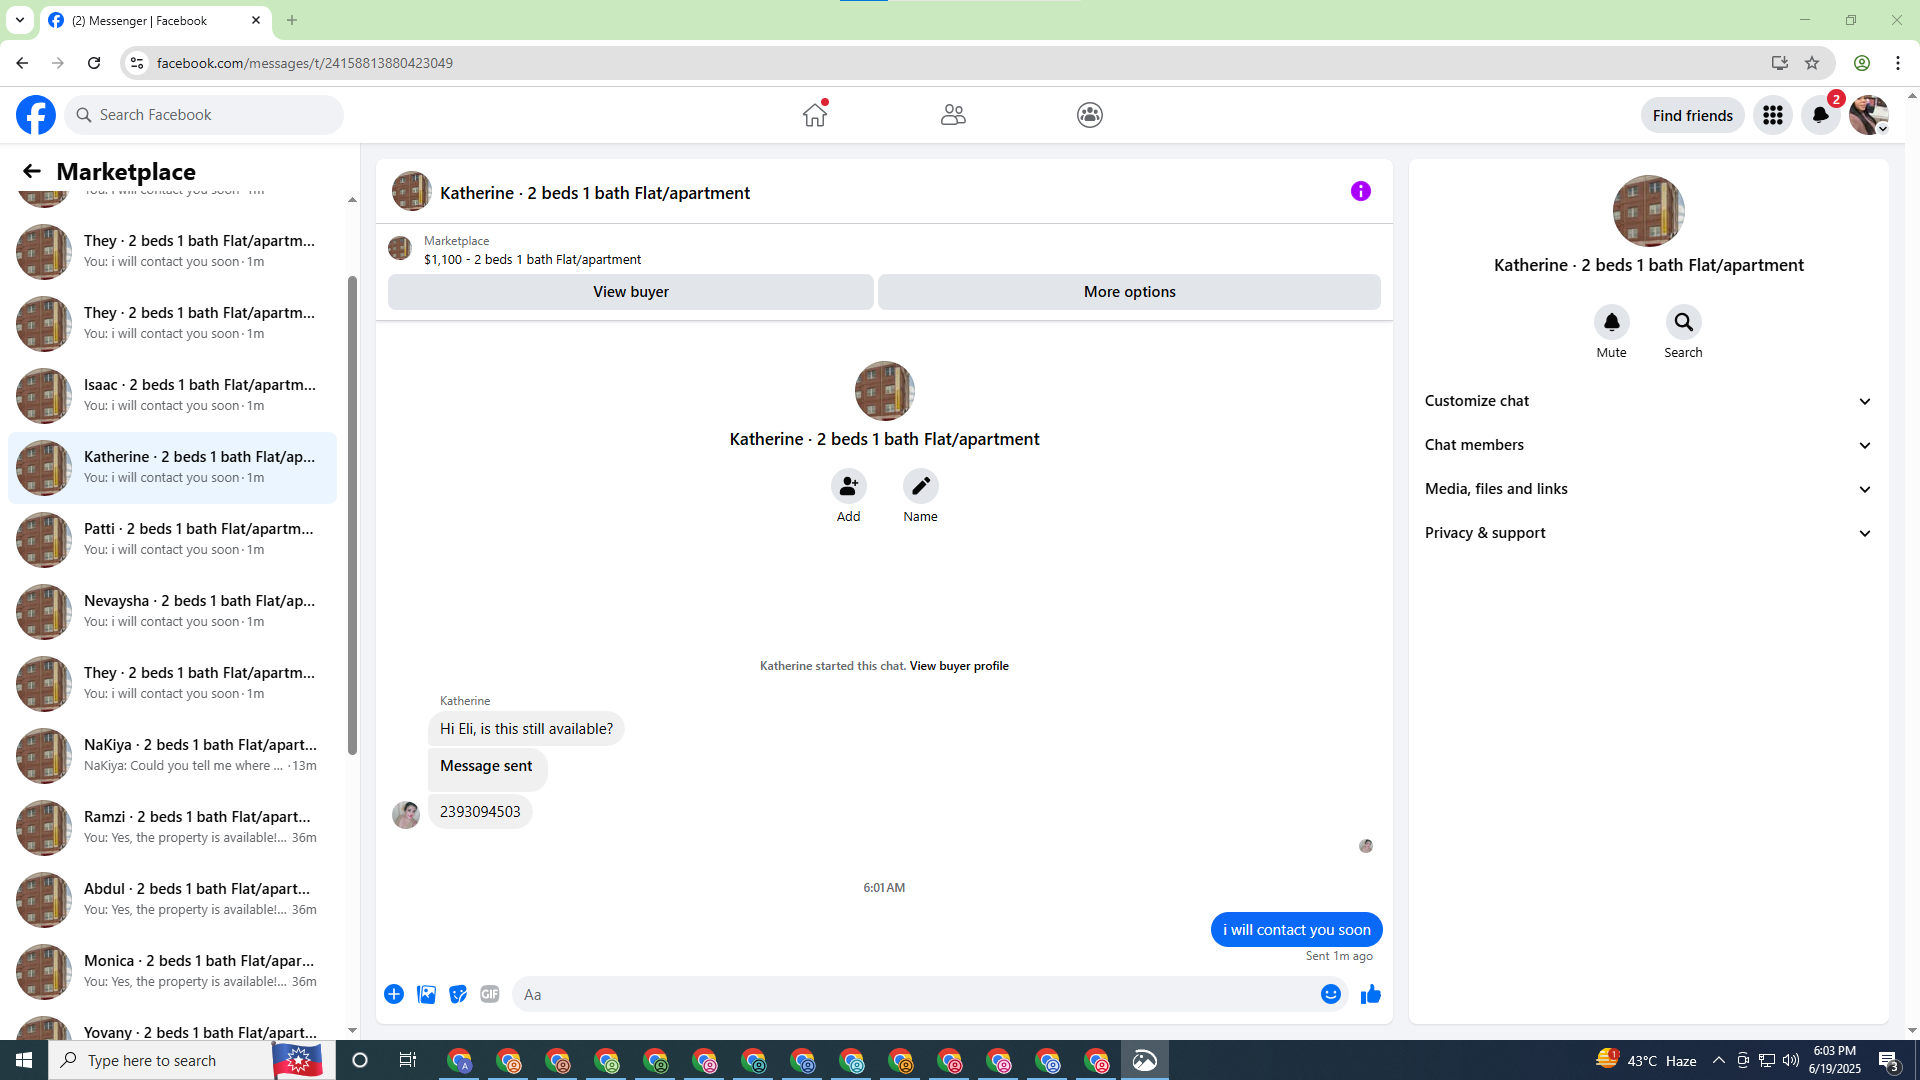Open tab search dropdown in Chrome
Image resolution: width=1920 pixels, height=1080 pixels.
[19, 20]
